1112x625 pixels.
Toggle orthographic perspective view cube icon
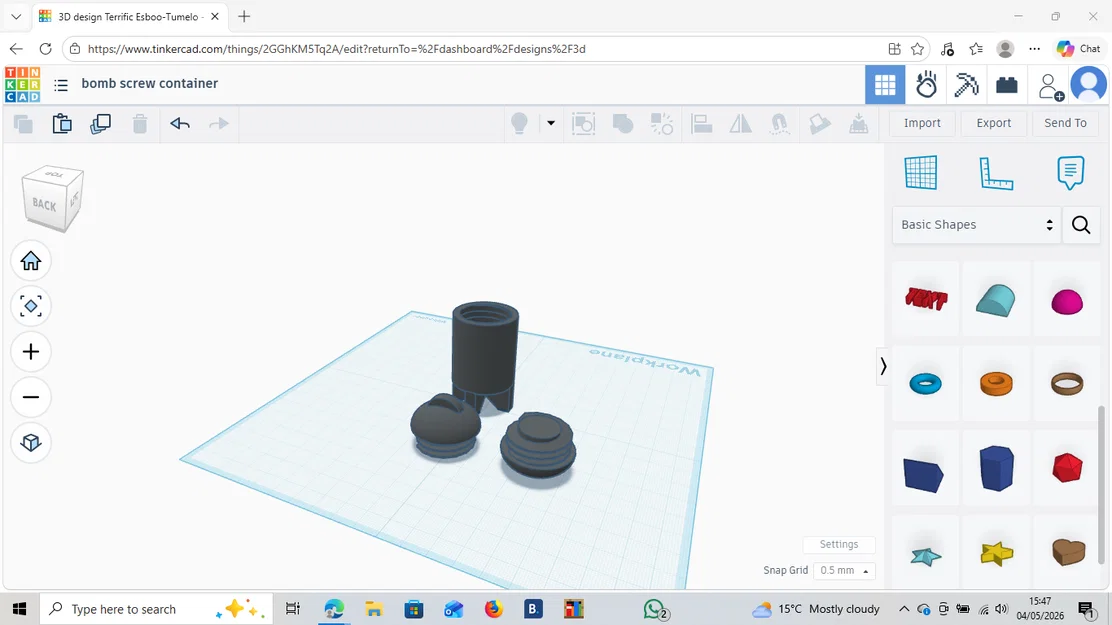[30, 443]
